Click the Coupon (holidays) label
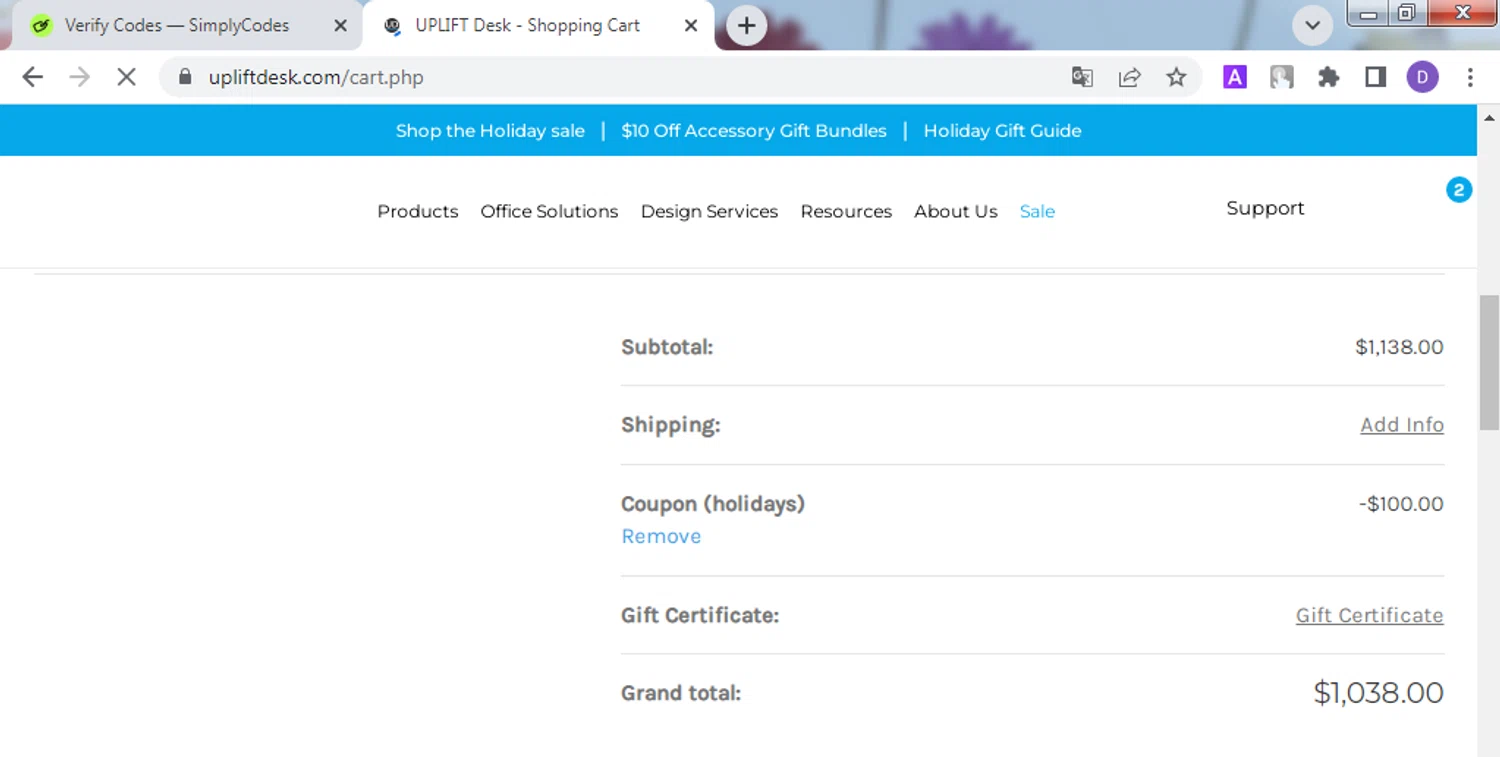 pyautogui.click(x=713, y=504)
